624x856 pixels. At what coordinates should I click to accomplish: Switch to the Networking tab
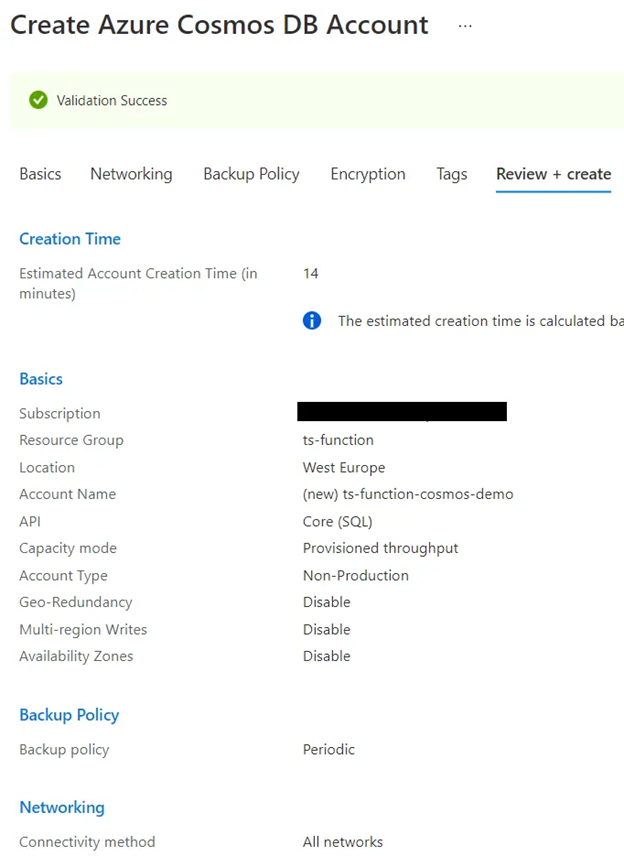(x=131, y=174)
